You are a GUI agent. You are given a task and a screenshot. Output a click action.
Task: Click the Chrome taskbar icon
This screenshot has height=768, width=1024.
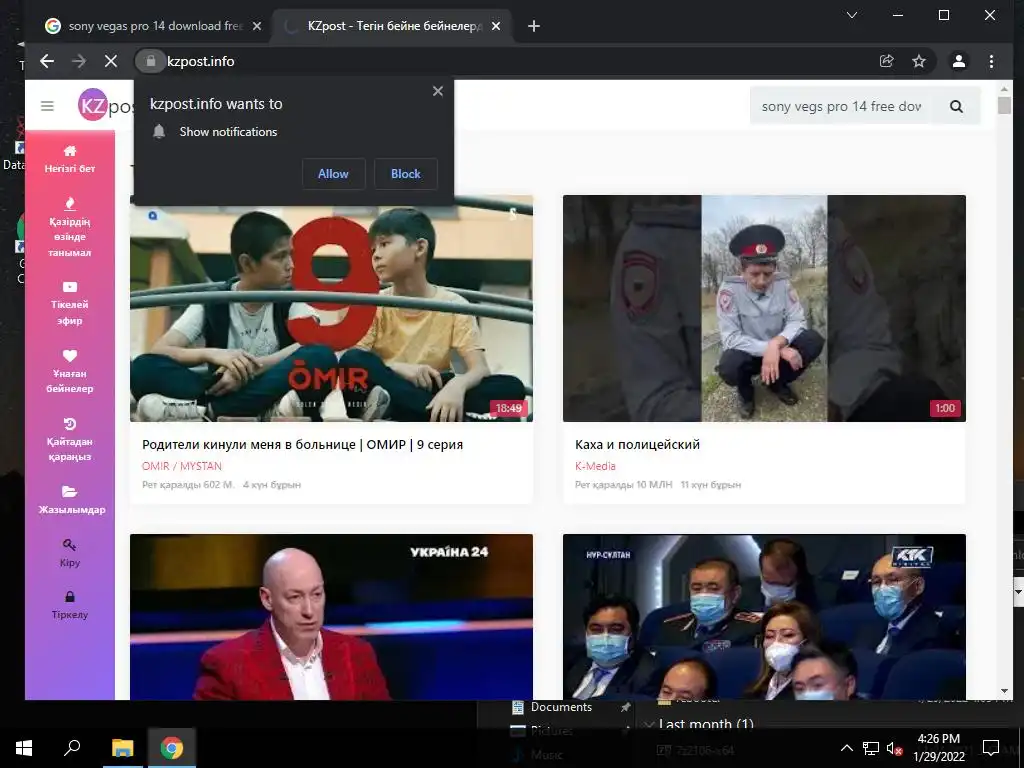pyautogui.click(x=172, y=748)
